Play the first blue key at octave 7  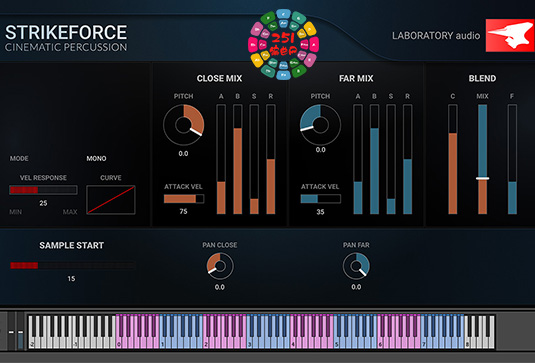423,342
